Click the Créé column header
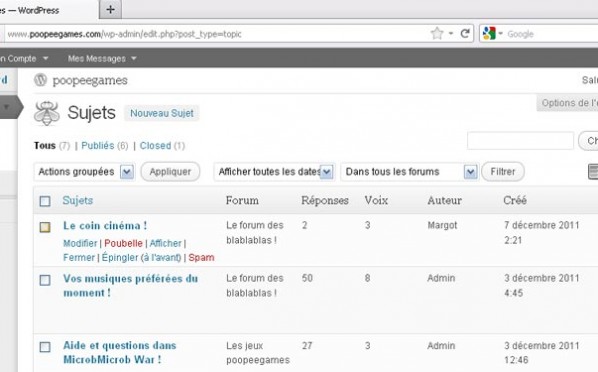The width and height of the screenshot is (598, 372). click(515, 200)
